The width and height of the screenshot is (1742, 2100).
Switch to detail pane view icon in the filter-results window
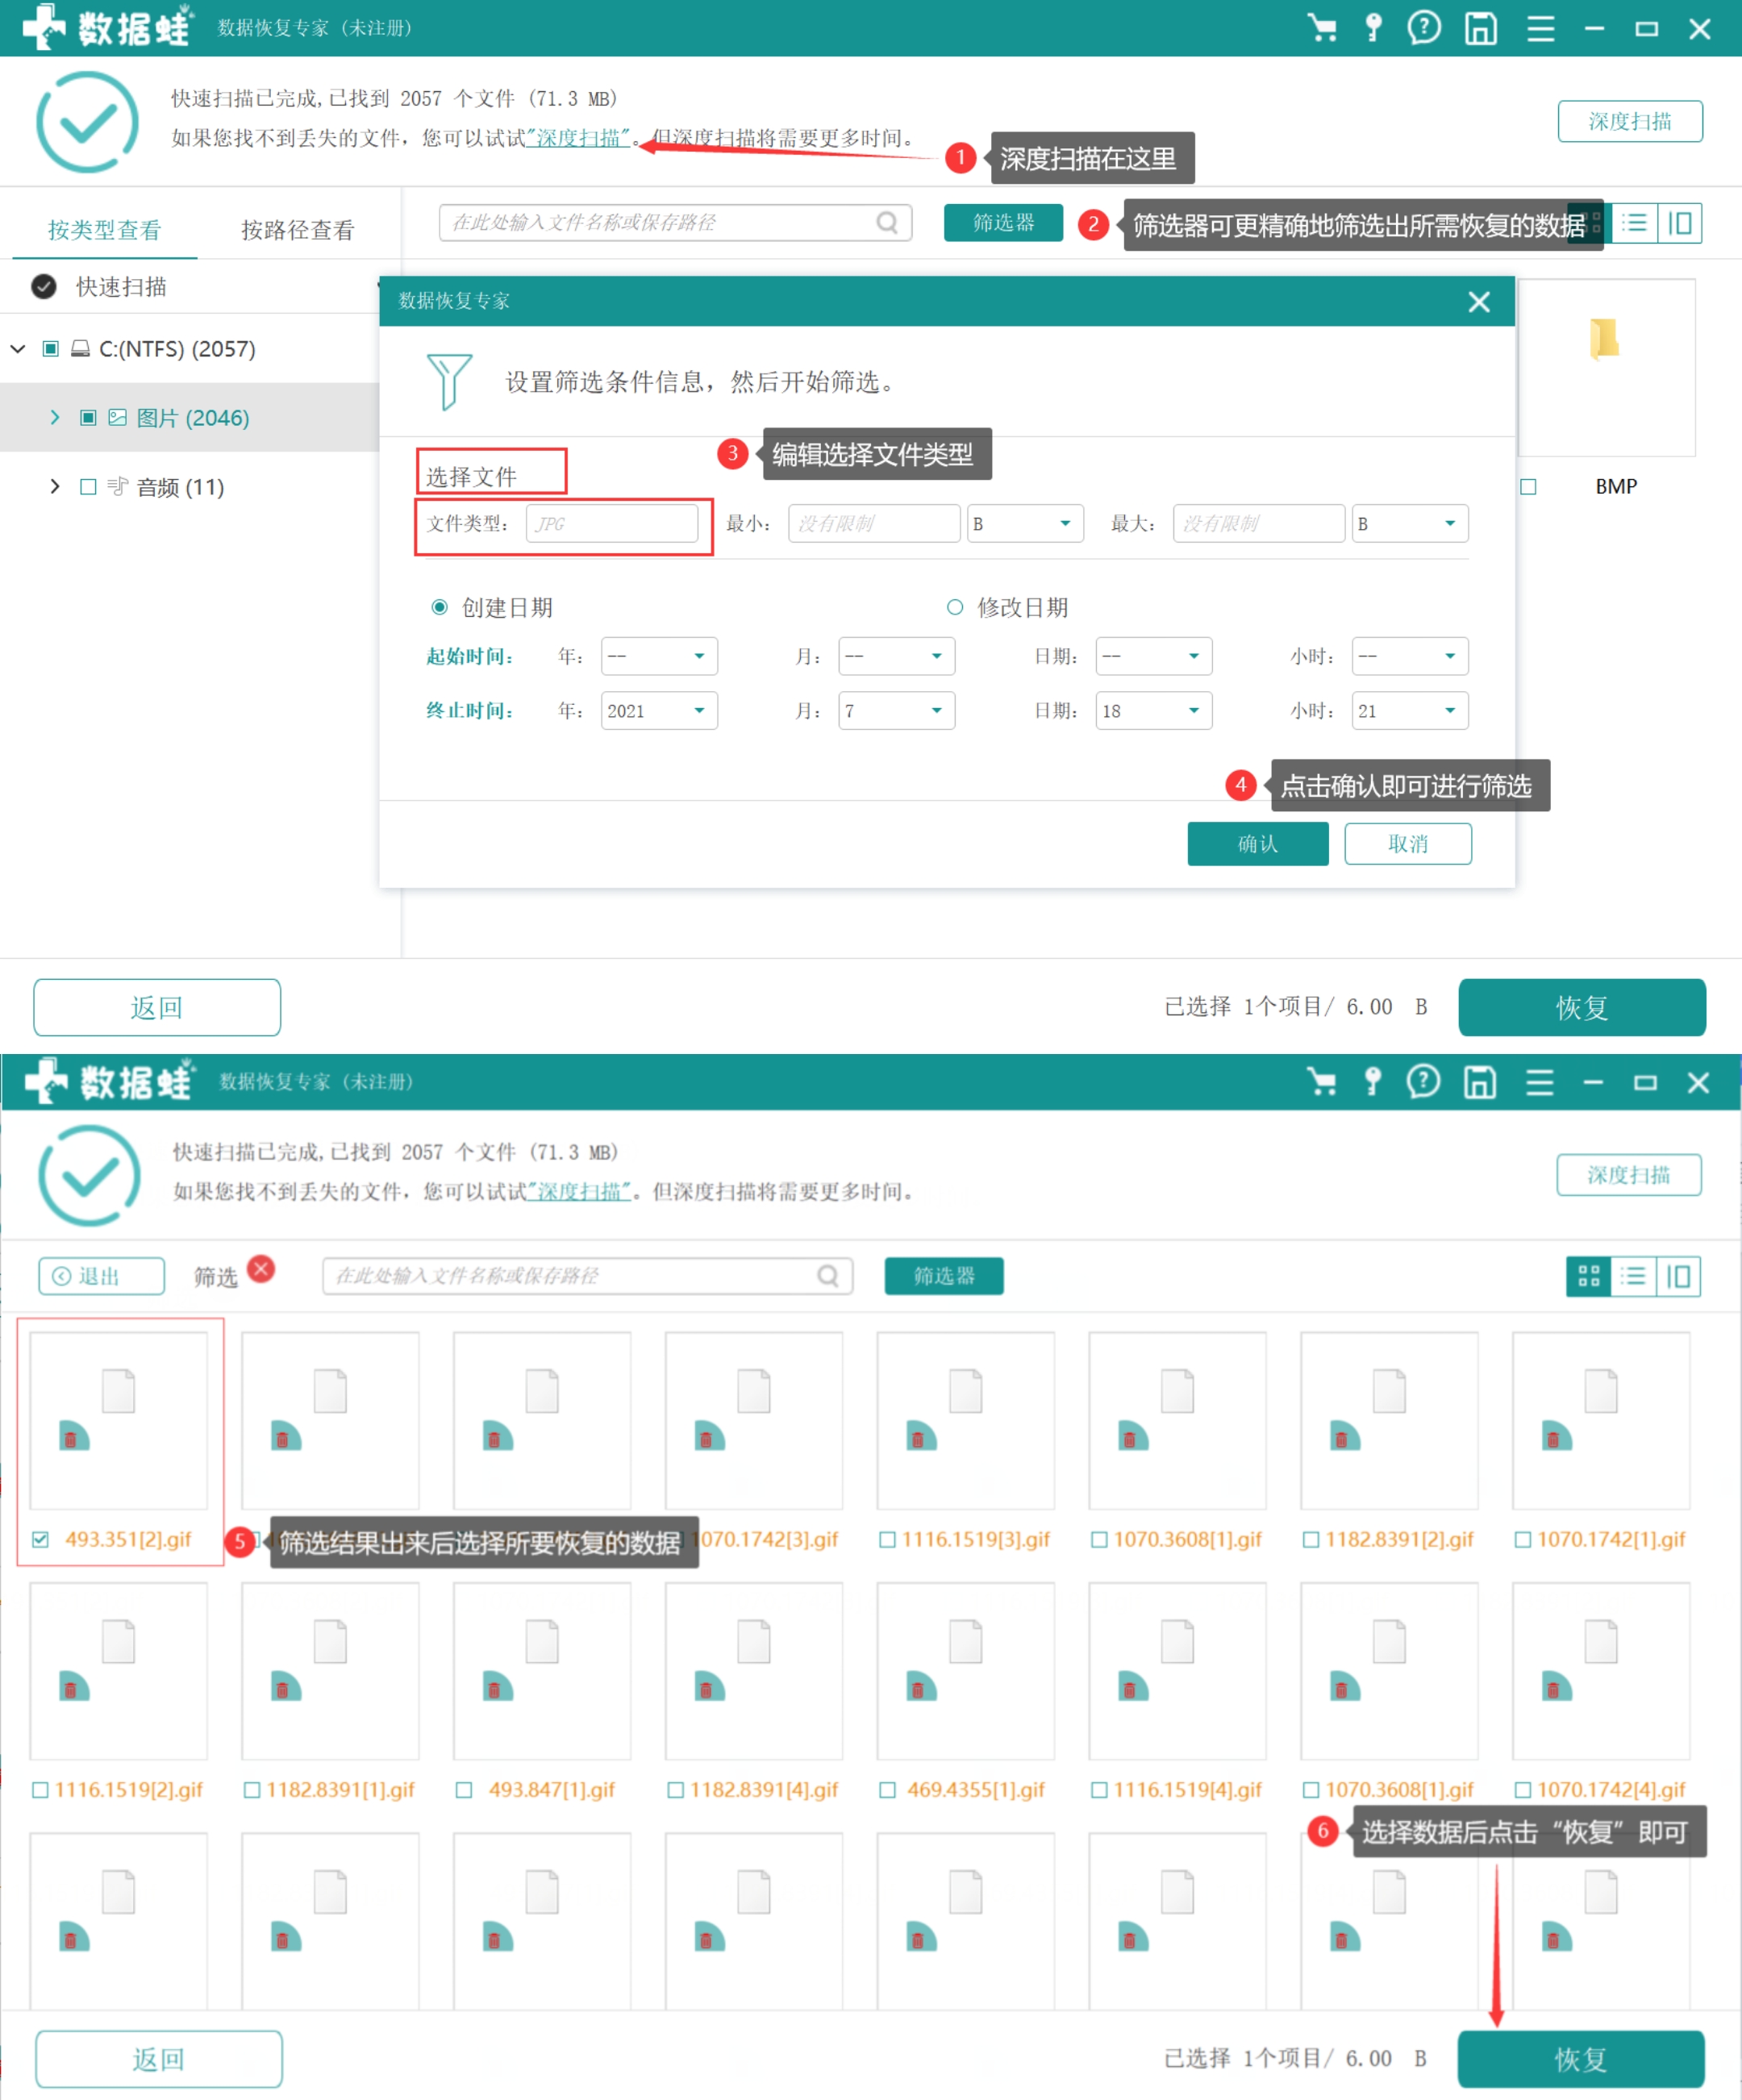1679,1276
